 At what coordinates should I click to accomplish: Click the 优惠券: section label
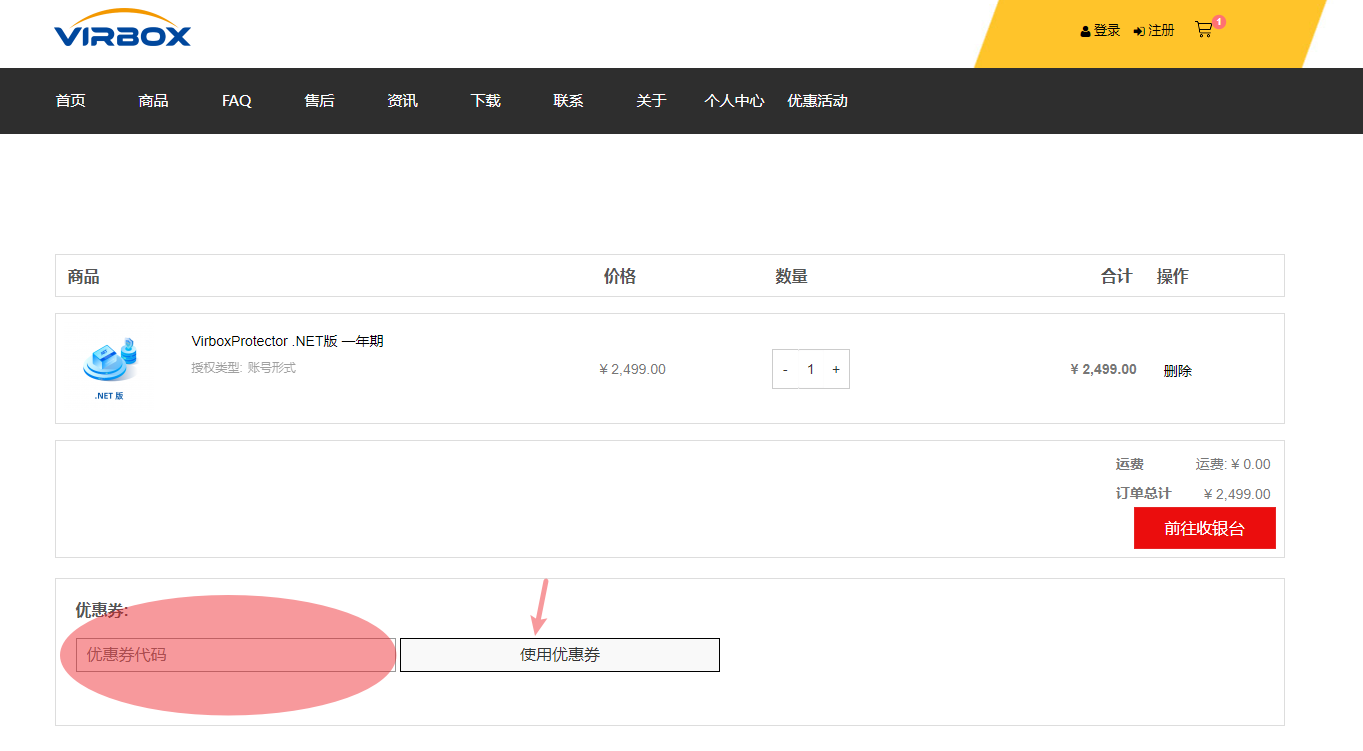click(x=102, y=610)
